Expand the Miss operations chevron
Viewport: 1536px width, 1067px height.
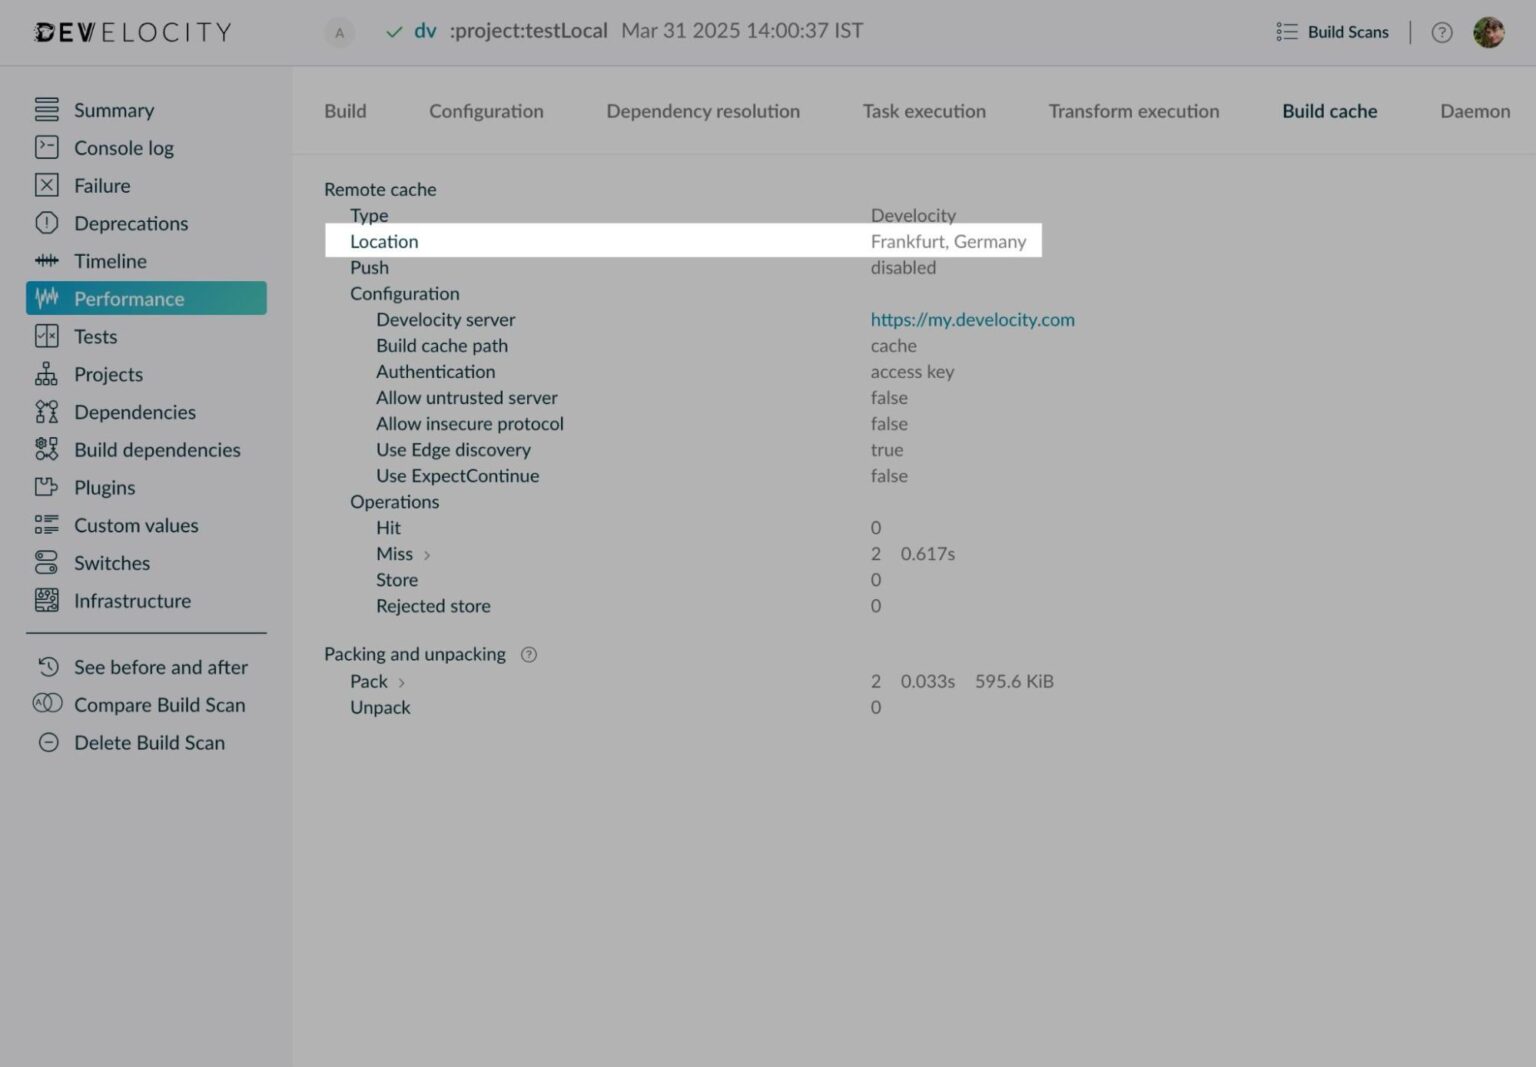click(x=427, y=555)
